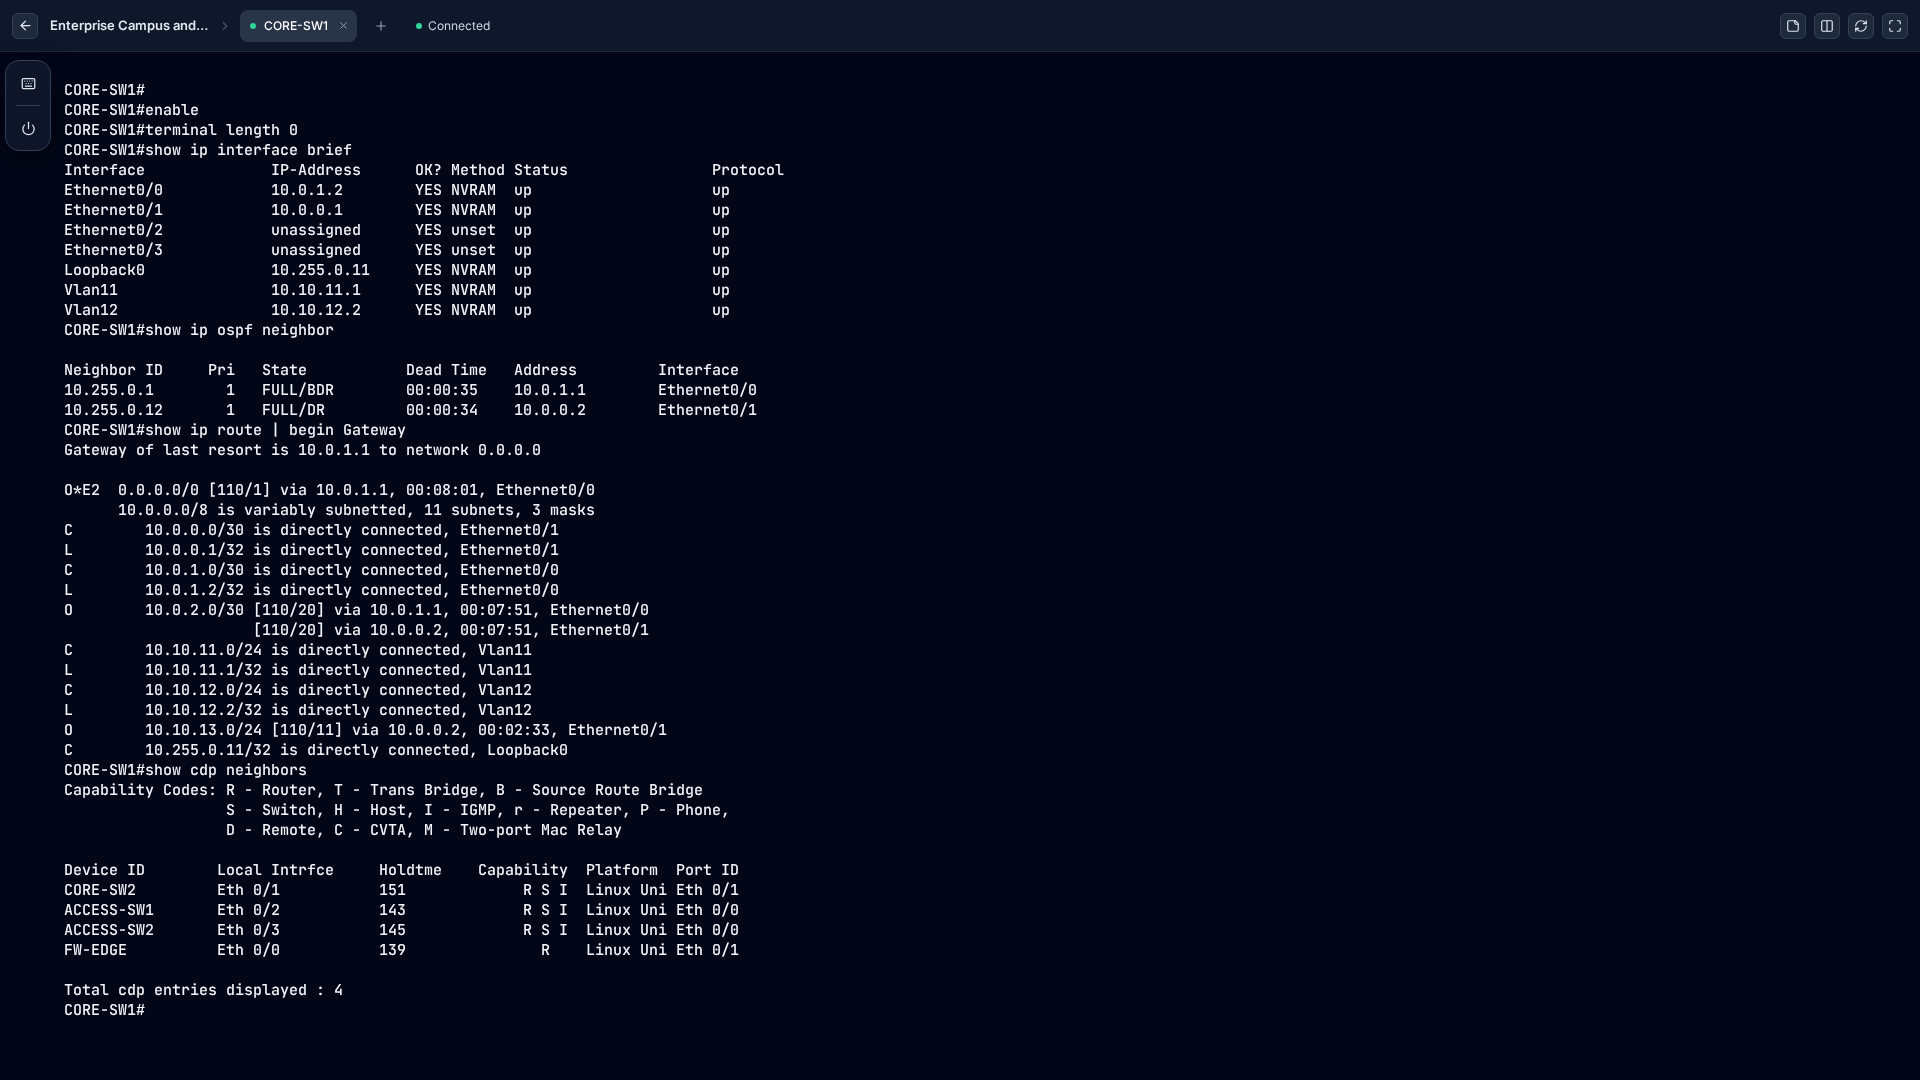Image resolution: width=1920 pixels, height=1080 pixels.
Task: Click neighbor 10.255.0.1 FULL/BDR row
Action: coord(410,390)
